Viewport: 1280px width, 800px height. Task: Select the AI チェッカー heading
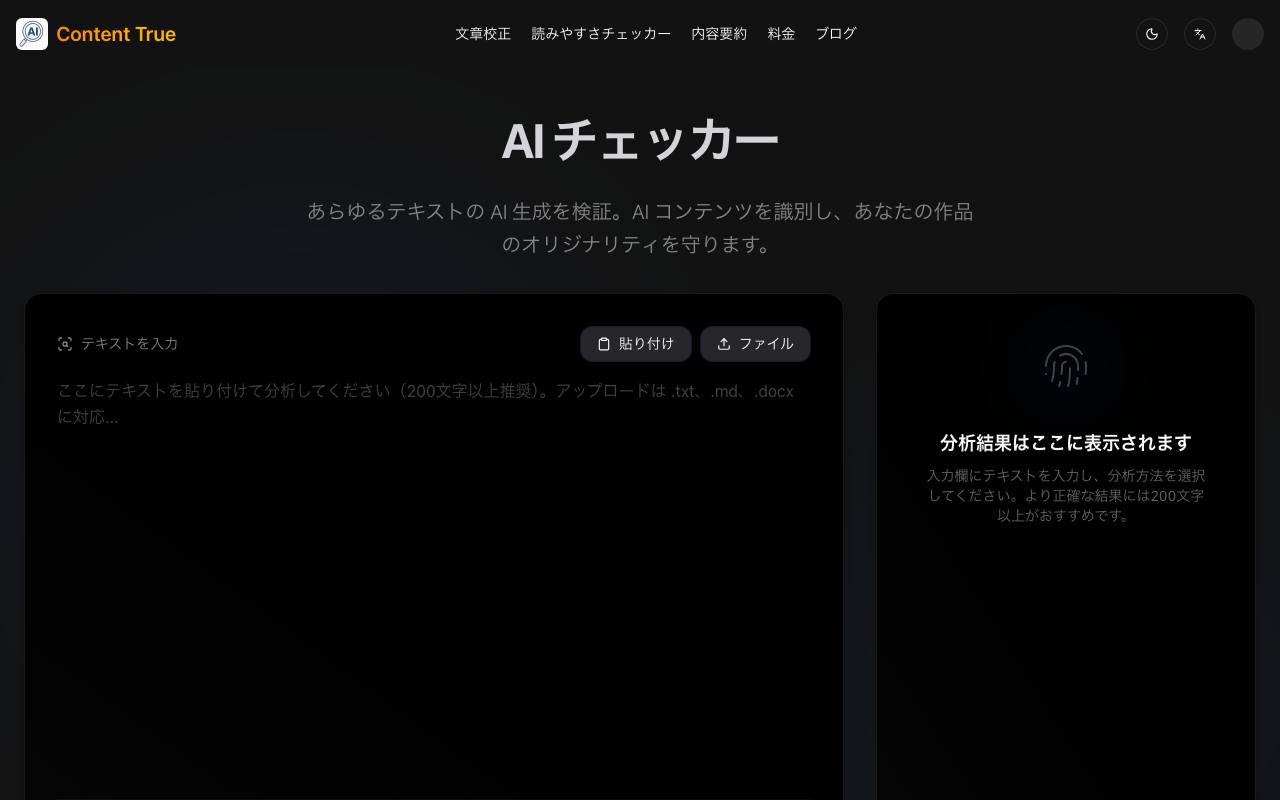click(640, 141)
